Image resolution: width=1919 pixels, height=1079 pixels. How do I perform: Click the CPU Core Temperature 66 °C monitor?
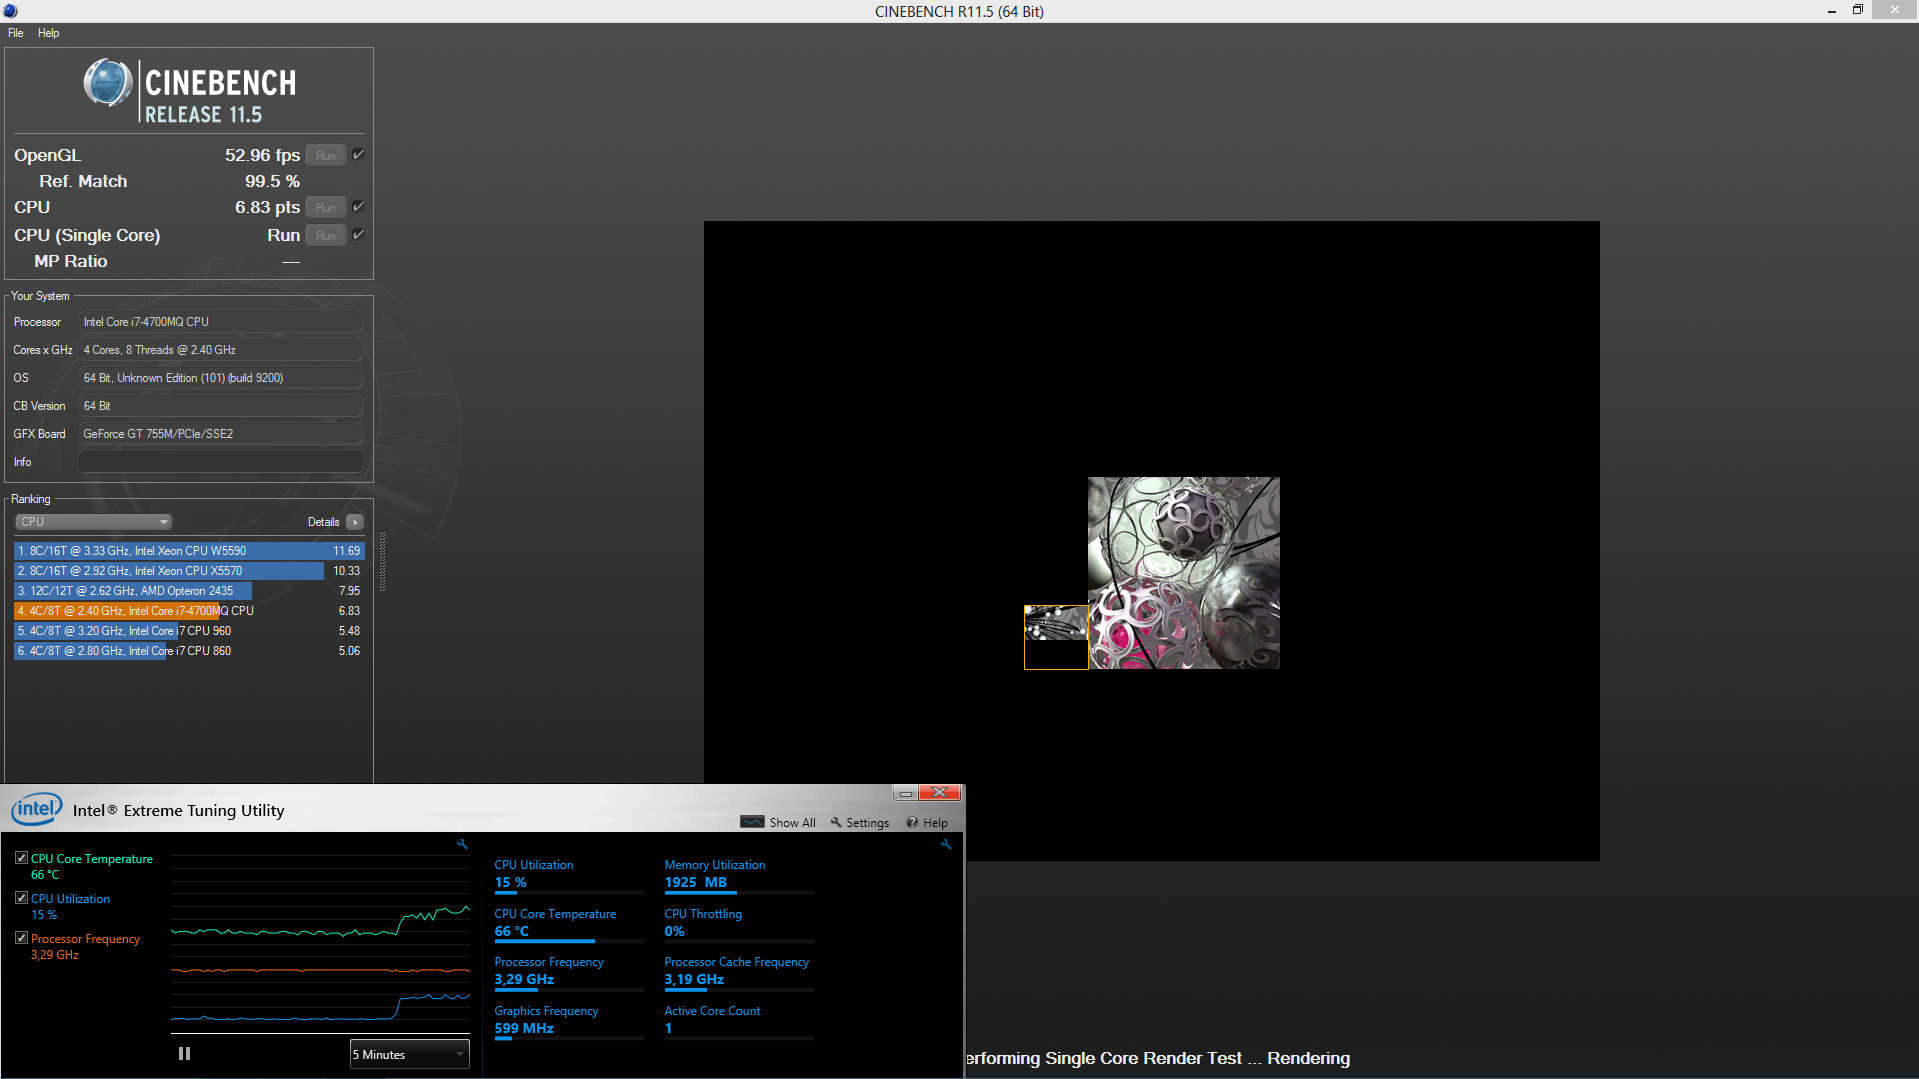pyautogui.click(x=568, y=924)
